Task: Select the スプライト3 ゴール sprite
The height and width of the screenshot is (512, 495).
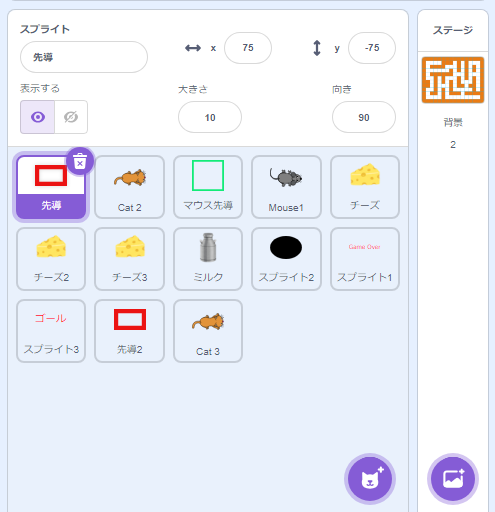Action: [51, 331]
